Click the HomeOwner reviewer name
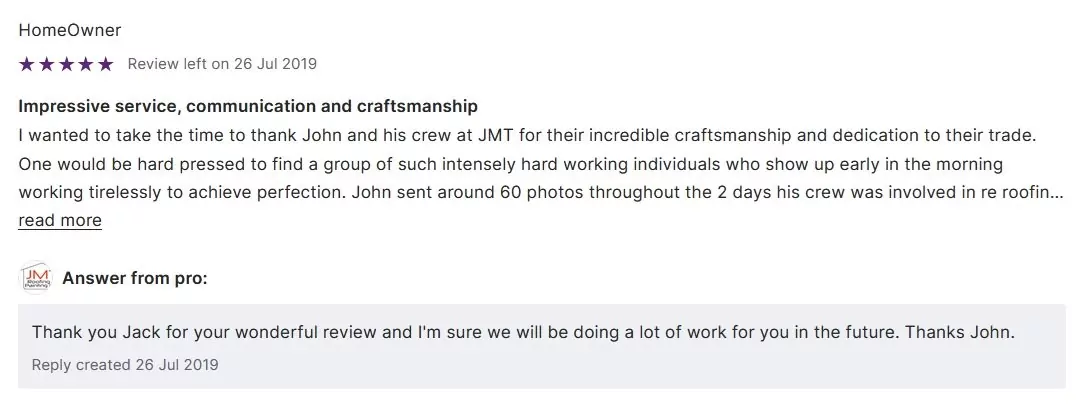The width and height of the screenshot is (1083, 407). click(x=70, y=30)
